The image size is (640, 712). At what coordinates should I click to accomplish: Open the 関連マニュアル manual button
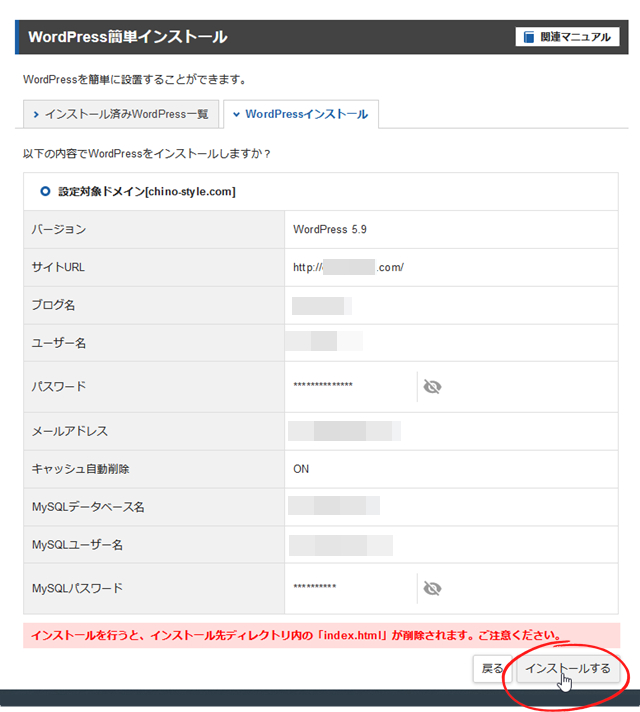pyautogui.click(x=567, y=37)
